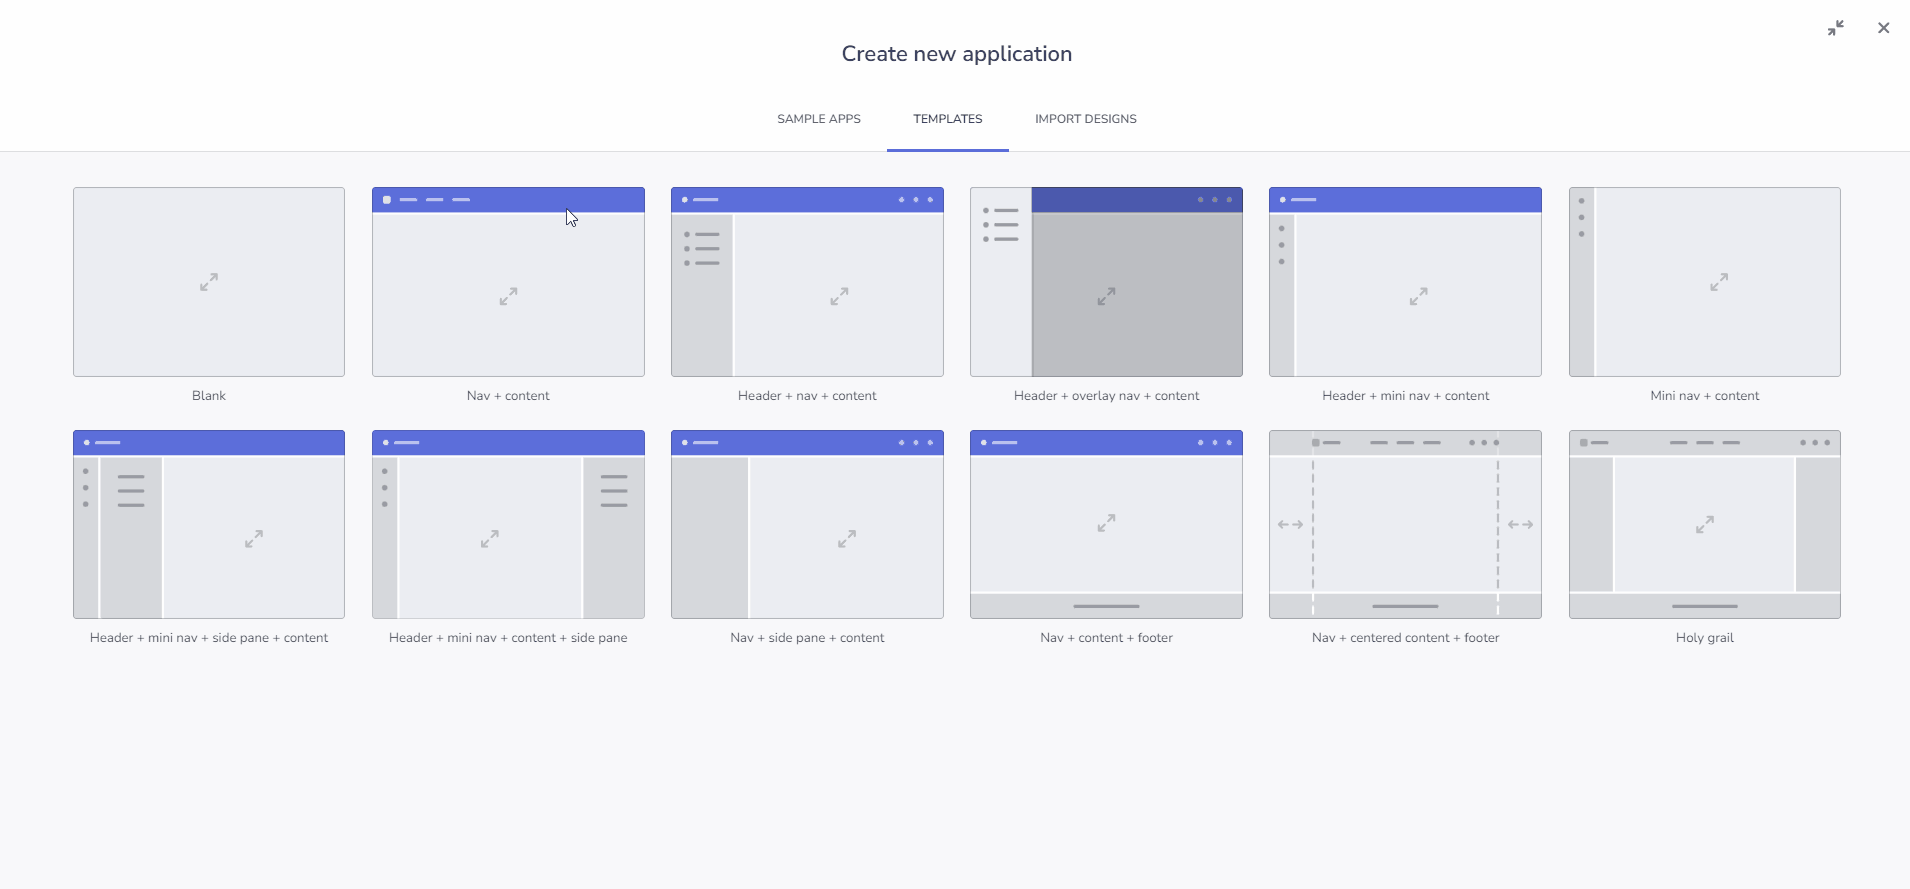This screenshot has width=1910, height=889.
Task: Close the Create new application dialog
Action: click(x=1884, y=27)
